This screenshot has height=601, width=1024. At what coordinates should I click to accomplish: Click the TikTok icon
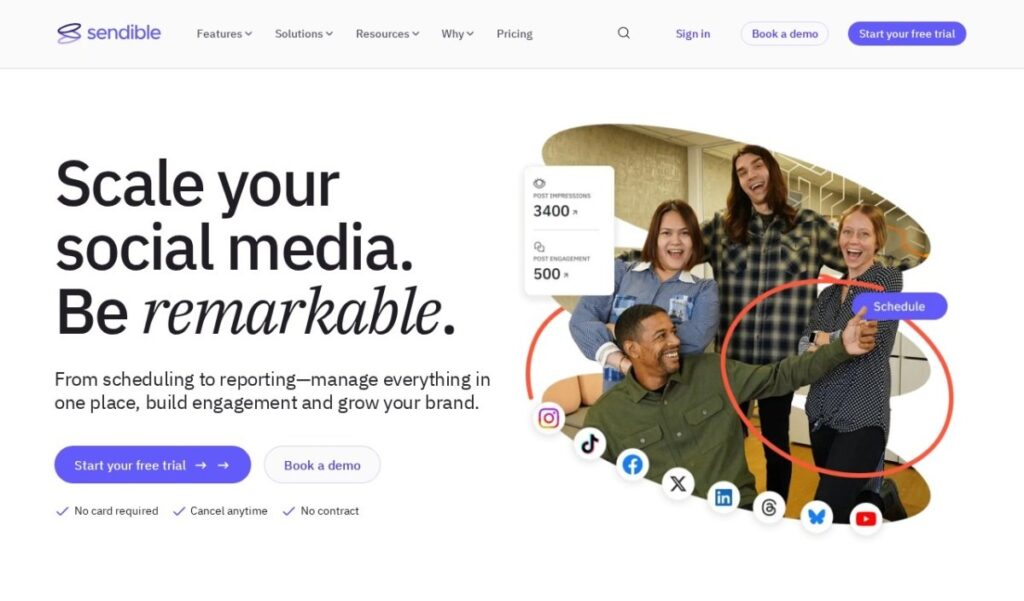coord(590,444)
